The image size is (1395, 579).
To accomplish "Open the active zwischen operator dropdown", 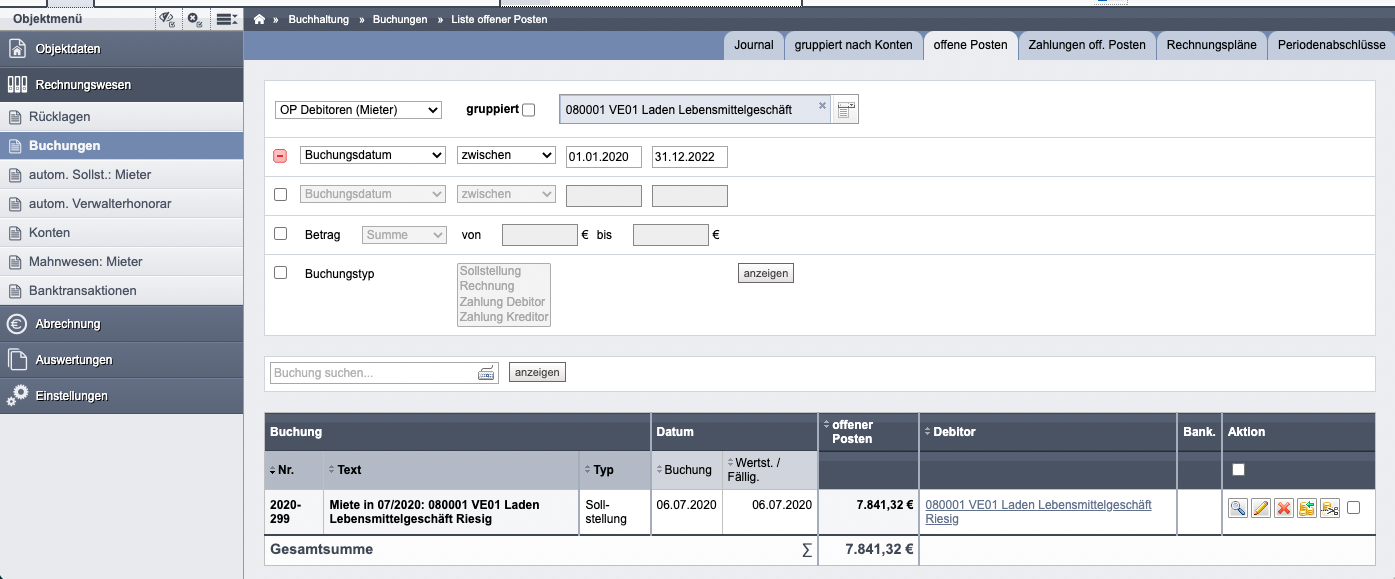I will click(506, 156).
